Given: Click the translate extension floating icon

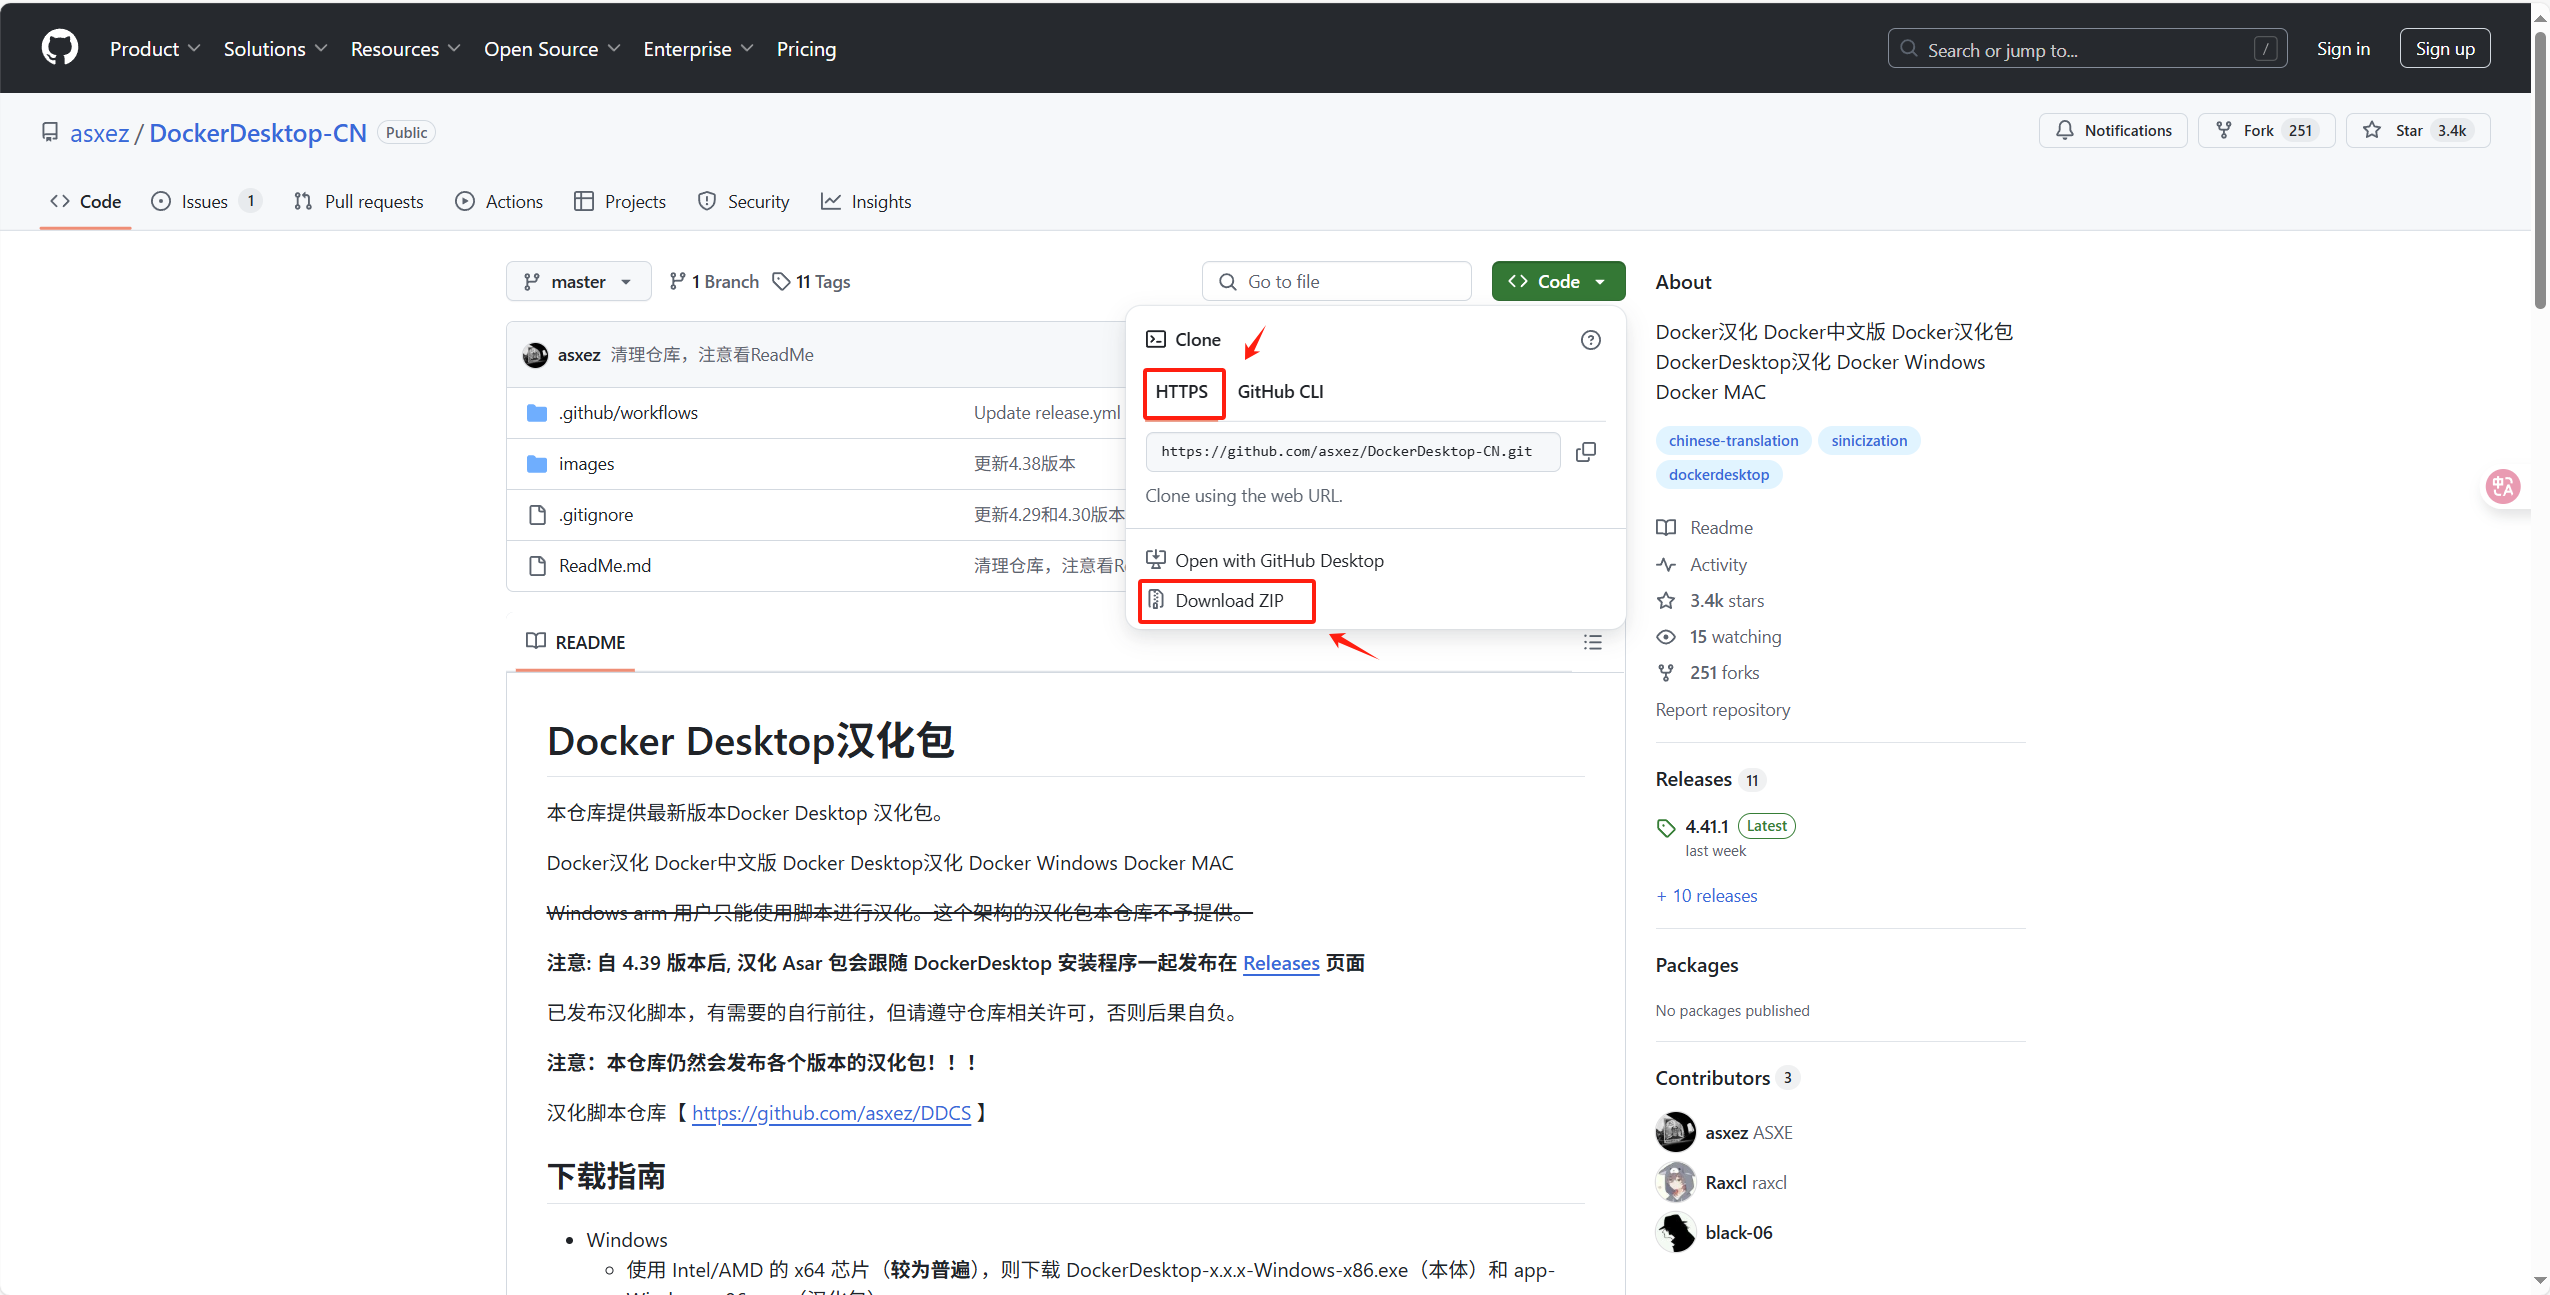Looking at the screenshot, I should point(2503,487).
